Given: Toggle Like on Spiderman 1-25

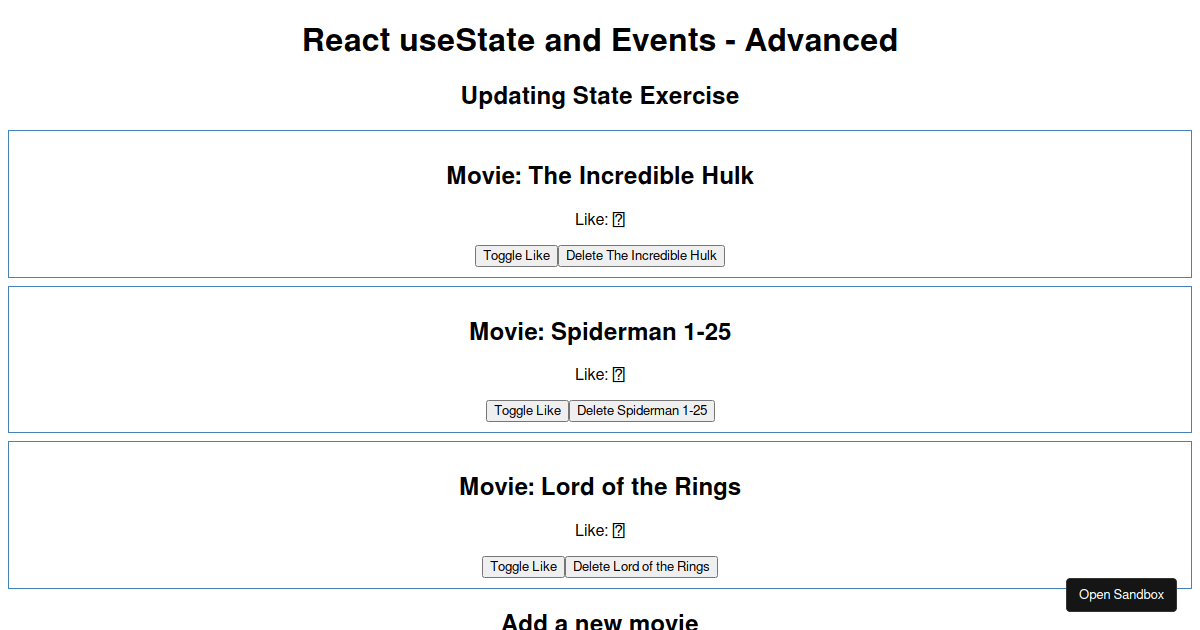Looking at the screenshot, I should pyautogui.click(x=527, y=410).
